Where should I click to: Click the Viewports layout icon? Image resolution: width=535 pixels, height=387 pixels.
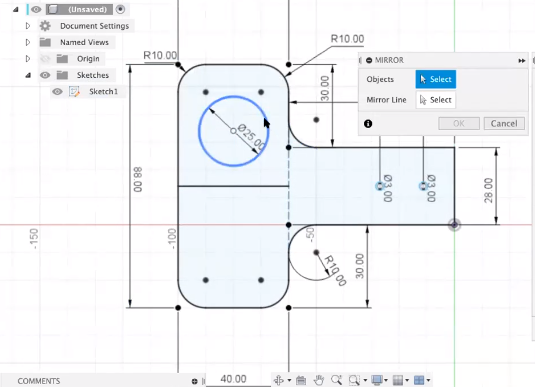coord(419,380)
